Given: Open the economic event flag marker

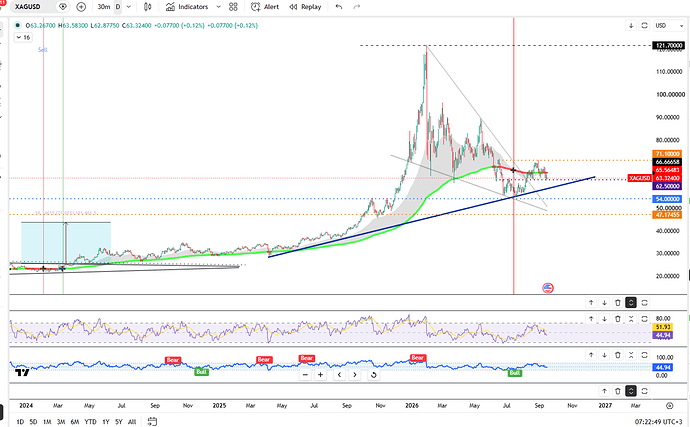Looking at the screenshot, I should tap(548, 288).
